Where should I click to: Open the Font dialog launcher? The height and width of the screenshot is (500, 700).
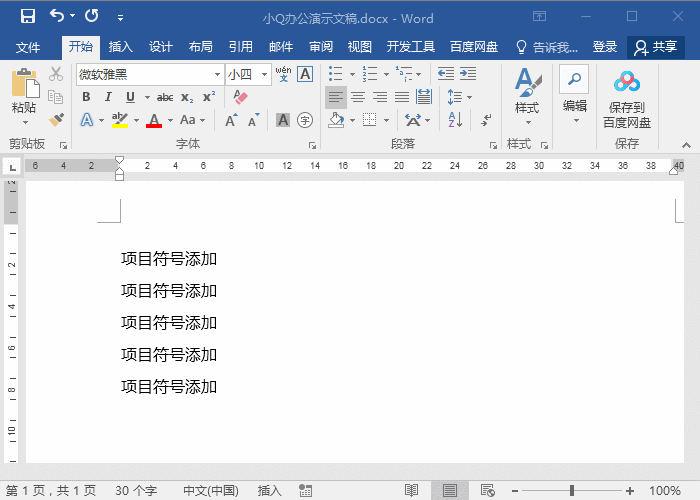(312, 146)
